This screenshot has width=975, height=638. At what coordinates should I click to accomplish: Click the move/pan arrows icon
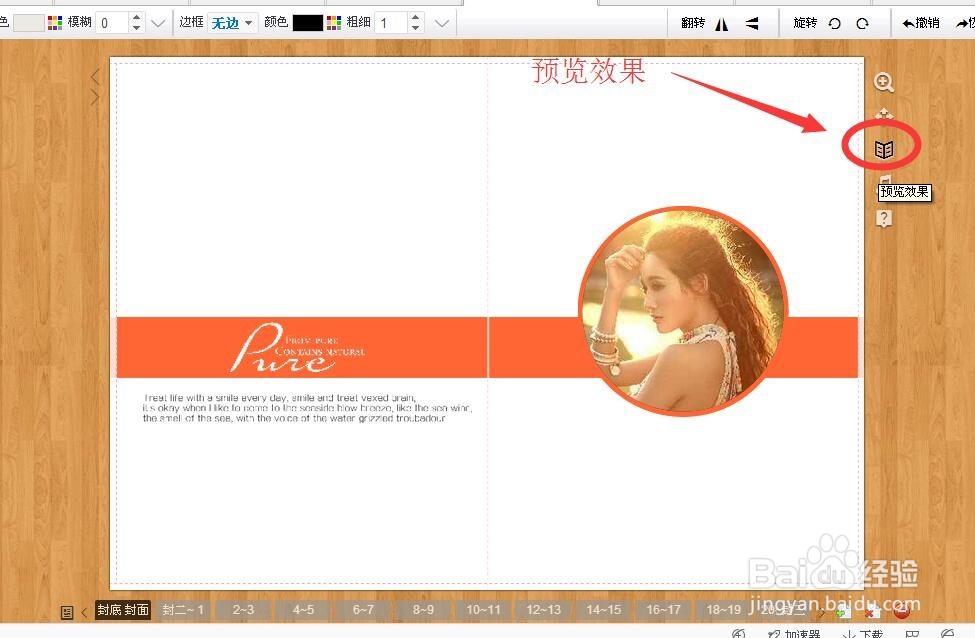[x=884, y=113]
